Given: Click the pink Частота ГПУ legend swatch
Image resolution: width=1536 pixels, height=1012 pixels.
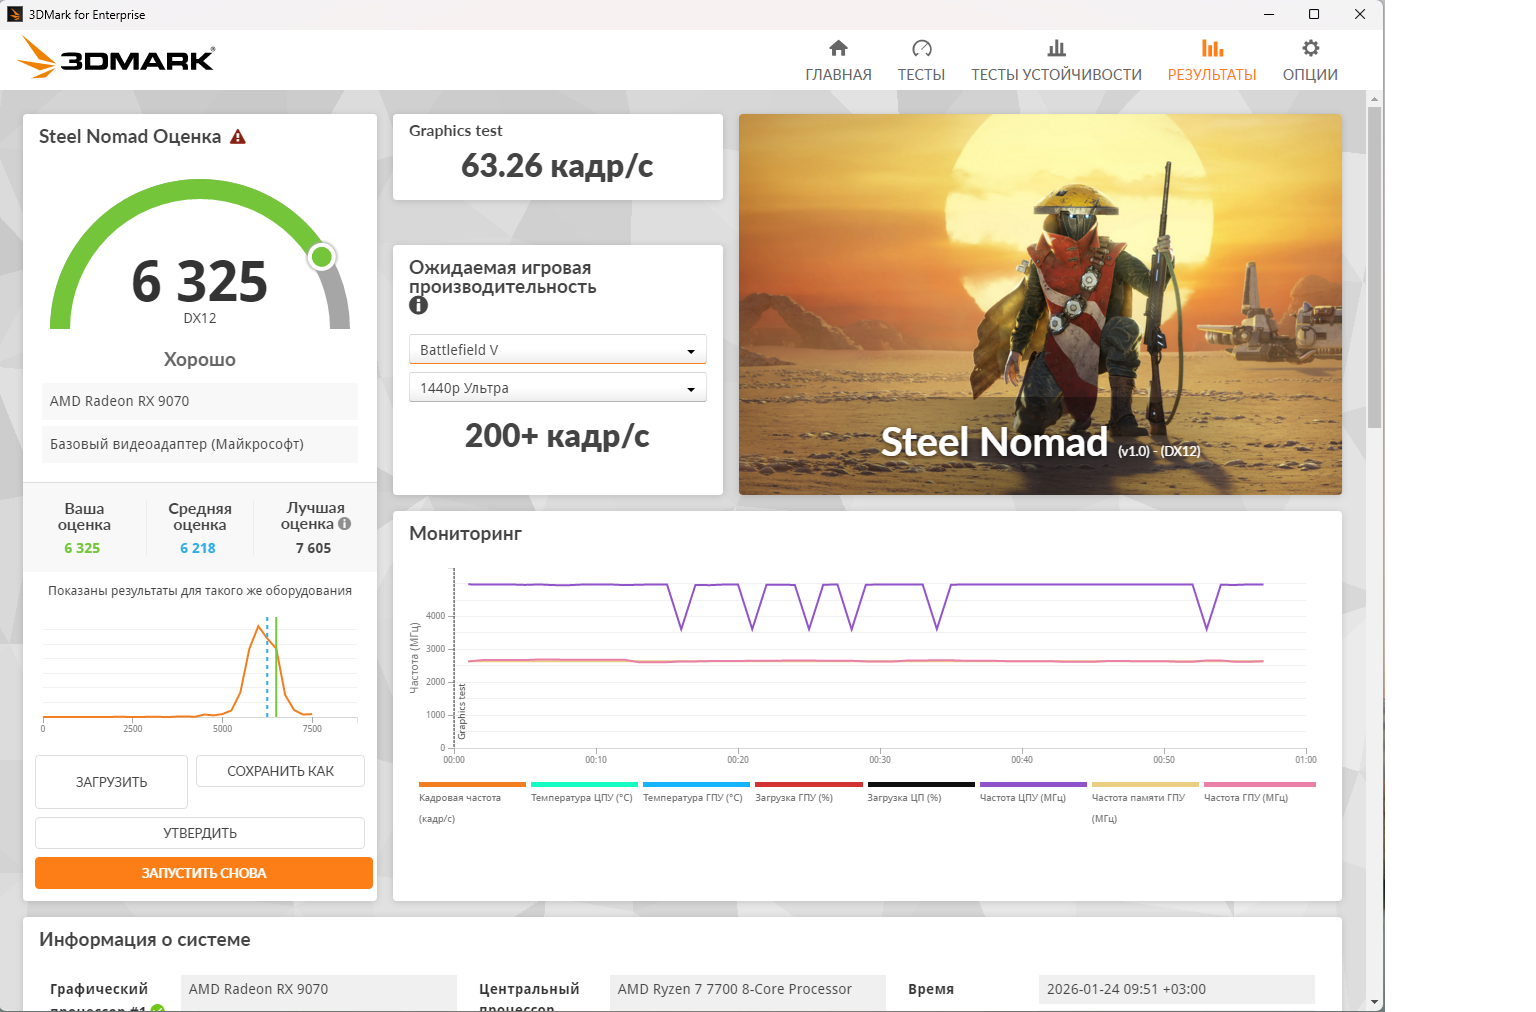Looking at the screenshot, I should point(1260,784).
